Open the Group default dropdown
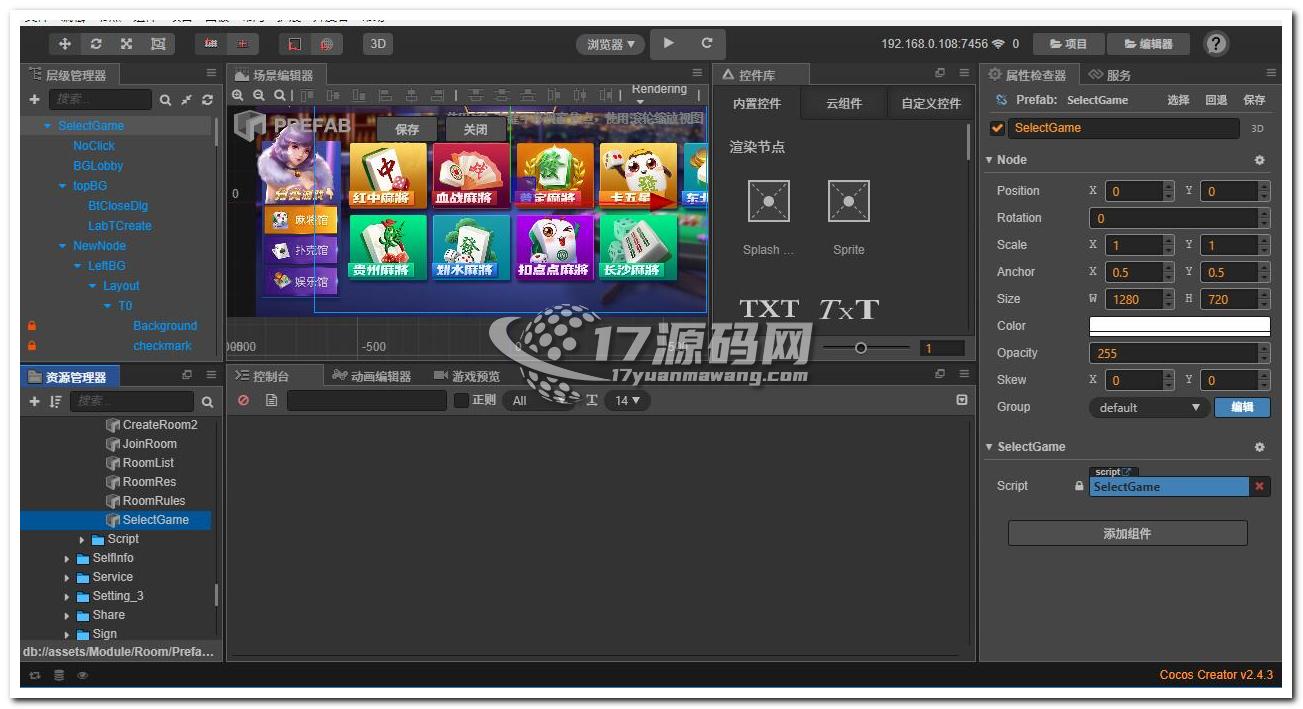The height and width of the screenshot is (709, 1303). 1148,407
